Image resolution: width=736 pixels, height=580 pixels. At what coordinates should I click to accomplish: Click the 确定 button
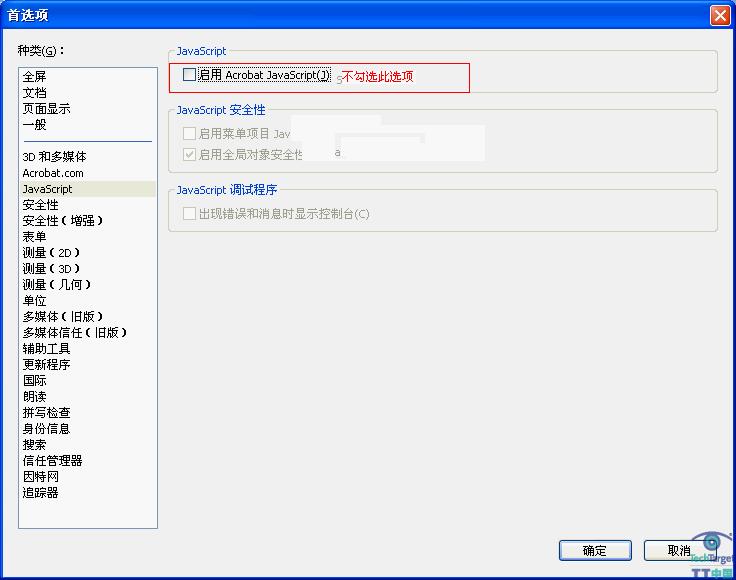click(x=594, y=550)
